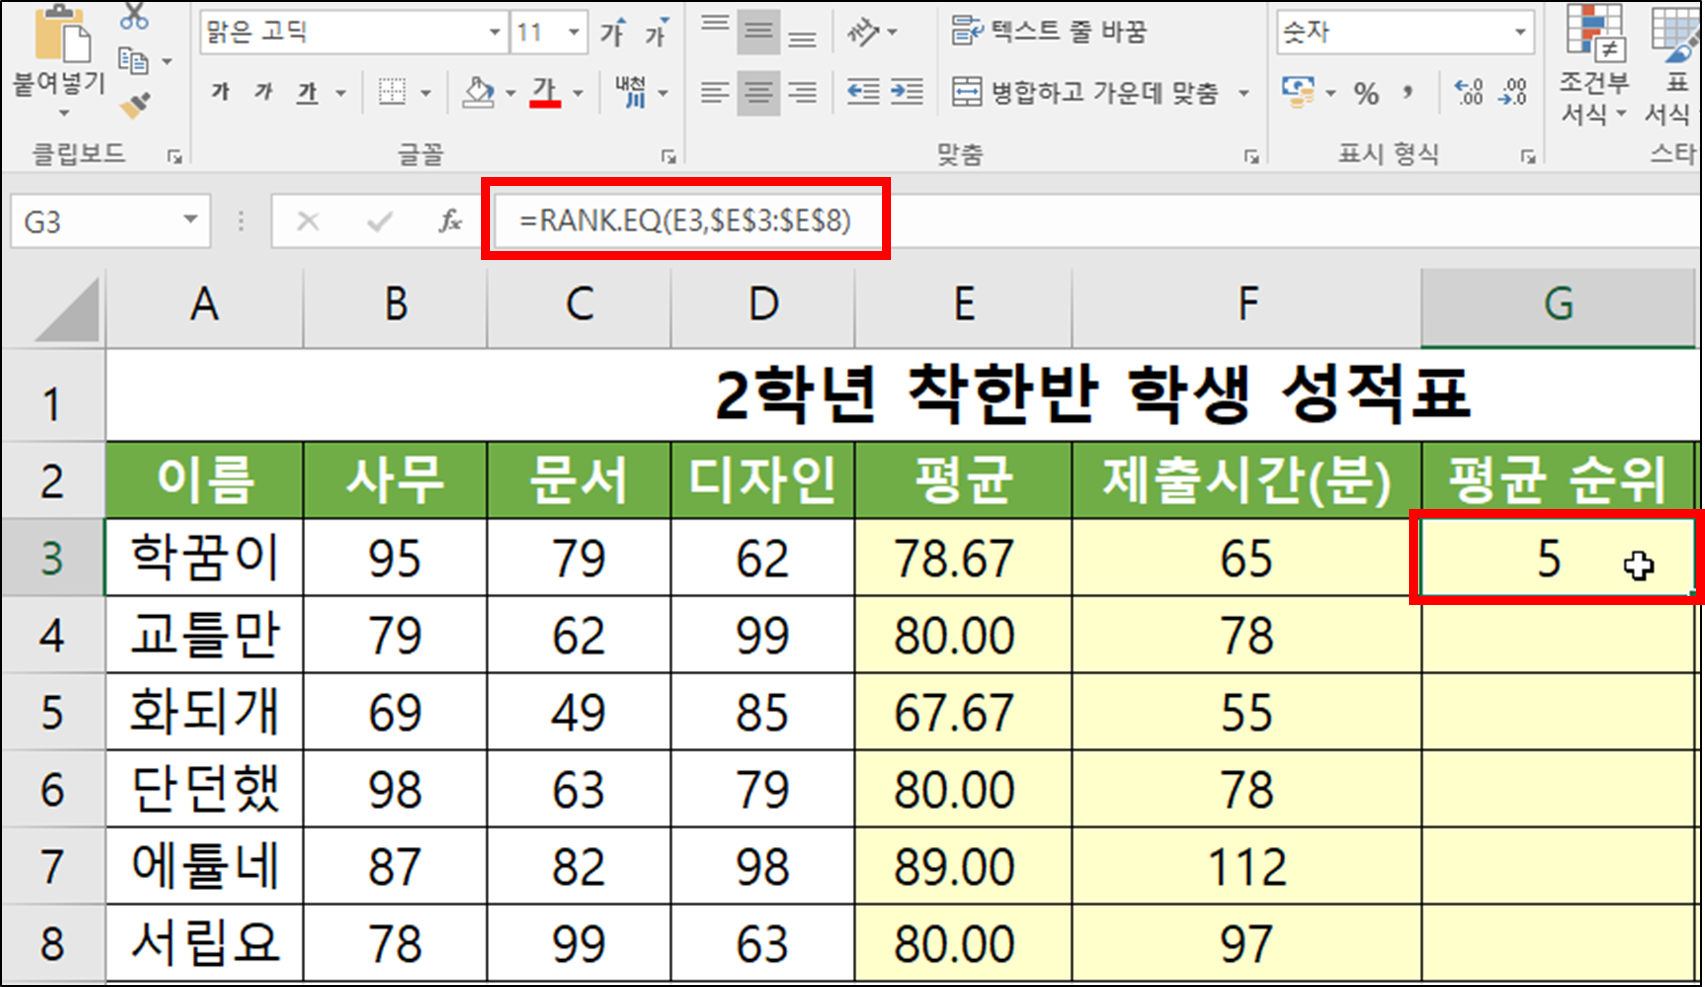Align text left
This screenshot has width=1705, height=987.
(x=715, y=93)
